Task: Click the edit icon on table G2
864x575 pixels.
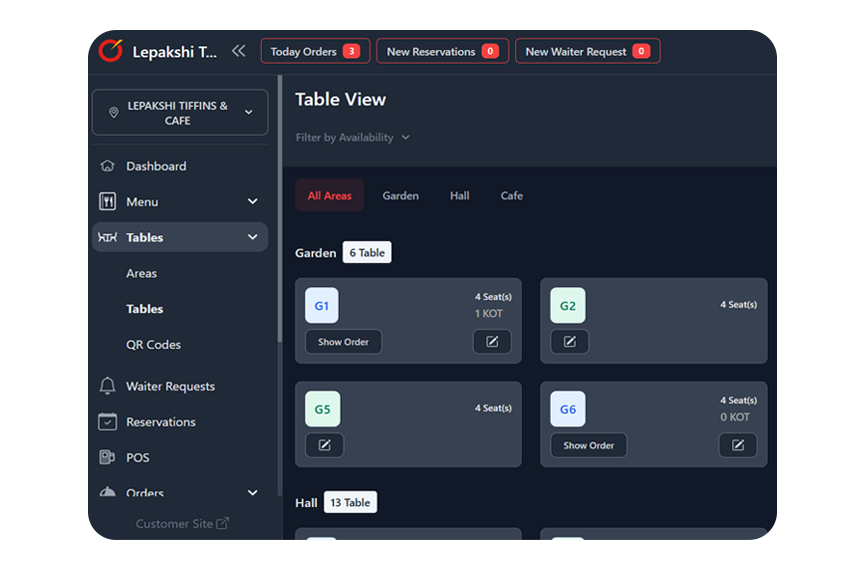Action: click(569, 342)
